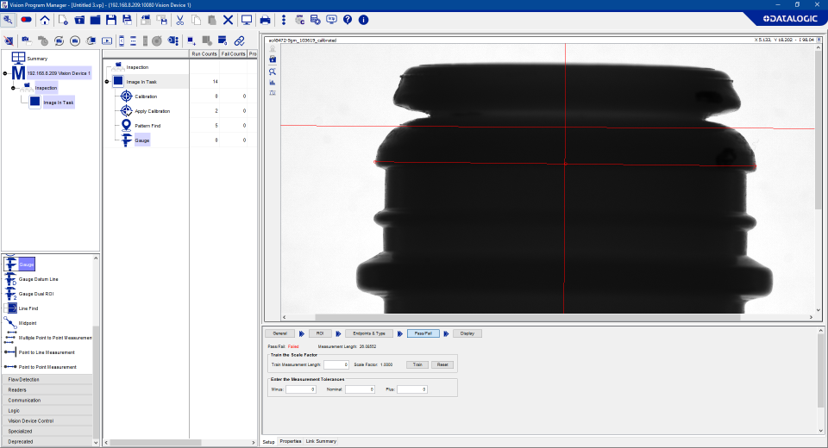Click the Info icon in toolbar

(363, 20)
